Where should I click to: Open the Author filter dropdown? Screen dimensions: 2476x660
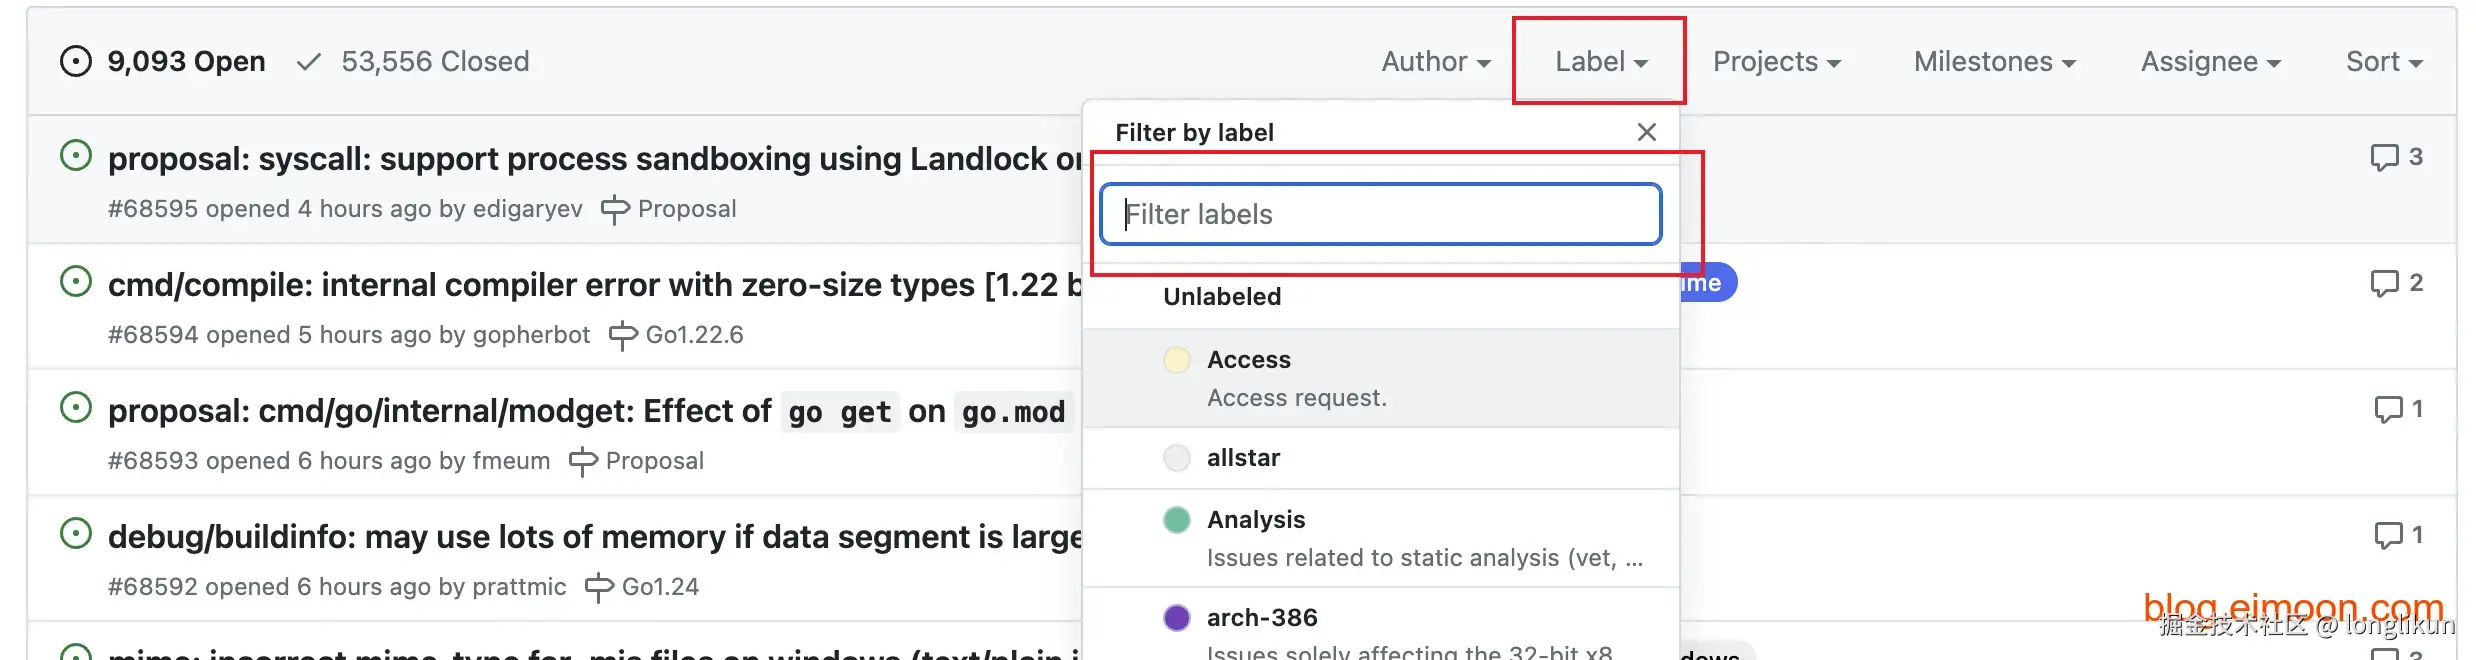click(1436, 62)
